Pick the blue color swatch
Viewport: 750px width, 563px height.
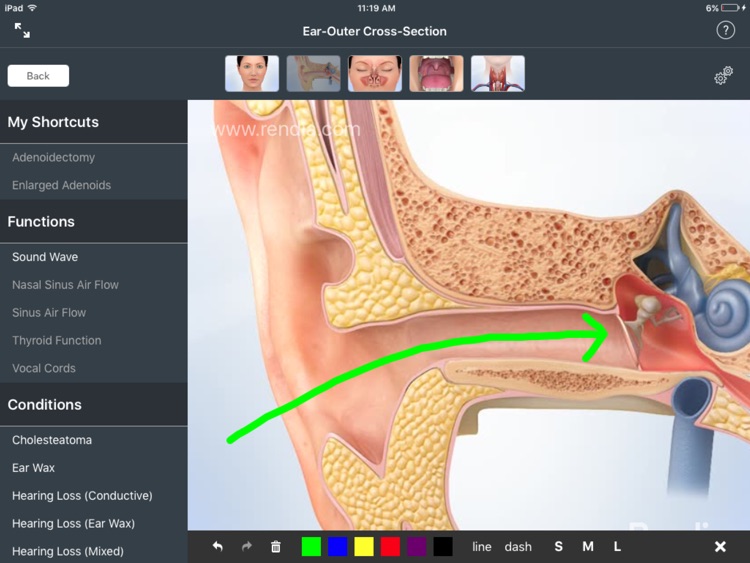pyautogui.click(x=338, y=546)
